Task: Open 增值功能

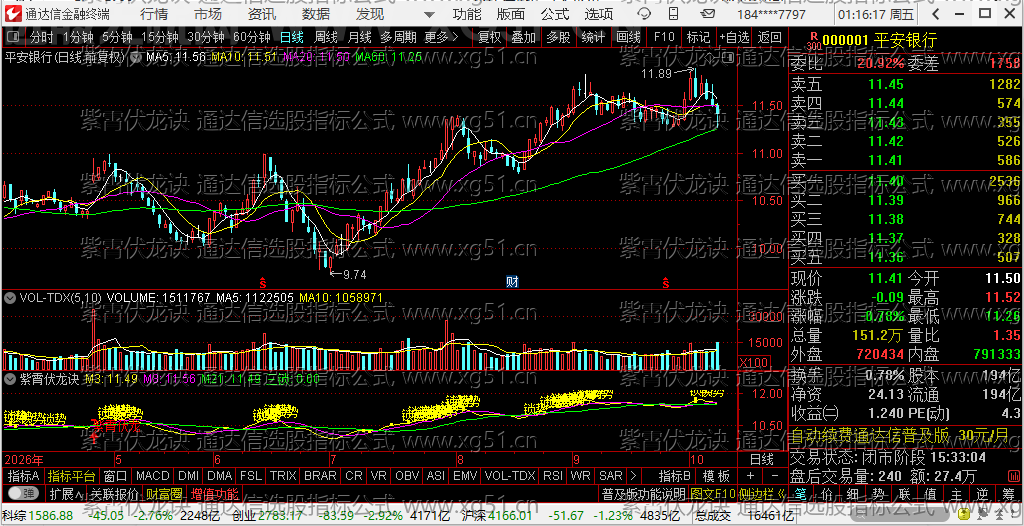Action: (214, 493)
